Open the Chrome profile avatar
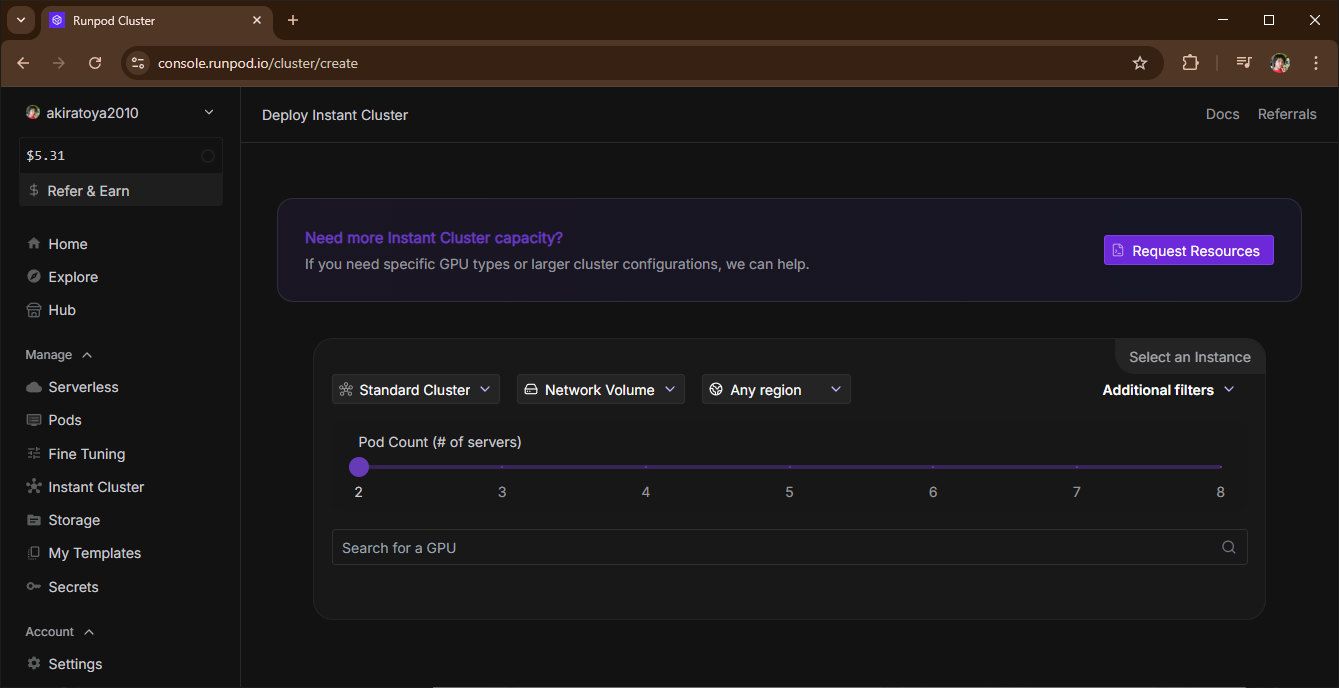The image size is (1339, 688). (1280, 63)
